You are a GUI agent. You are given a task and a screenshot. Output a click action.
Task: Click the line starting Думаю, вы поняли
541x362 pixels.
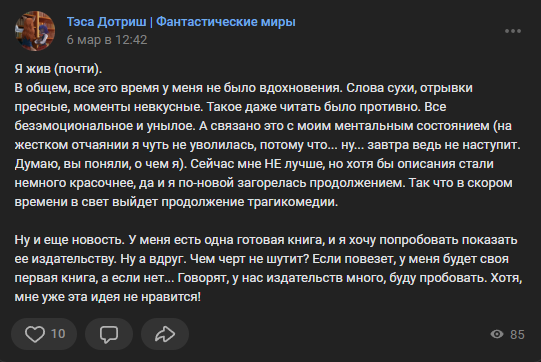(x=254, y=164)
